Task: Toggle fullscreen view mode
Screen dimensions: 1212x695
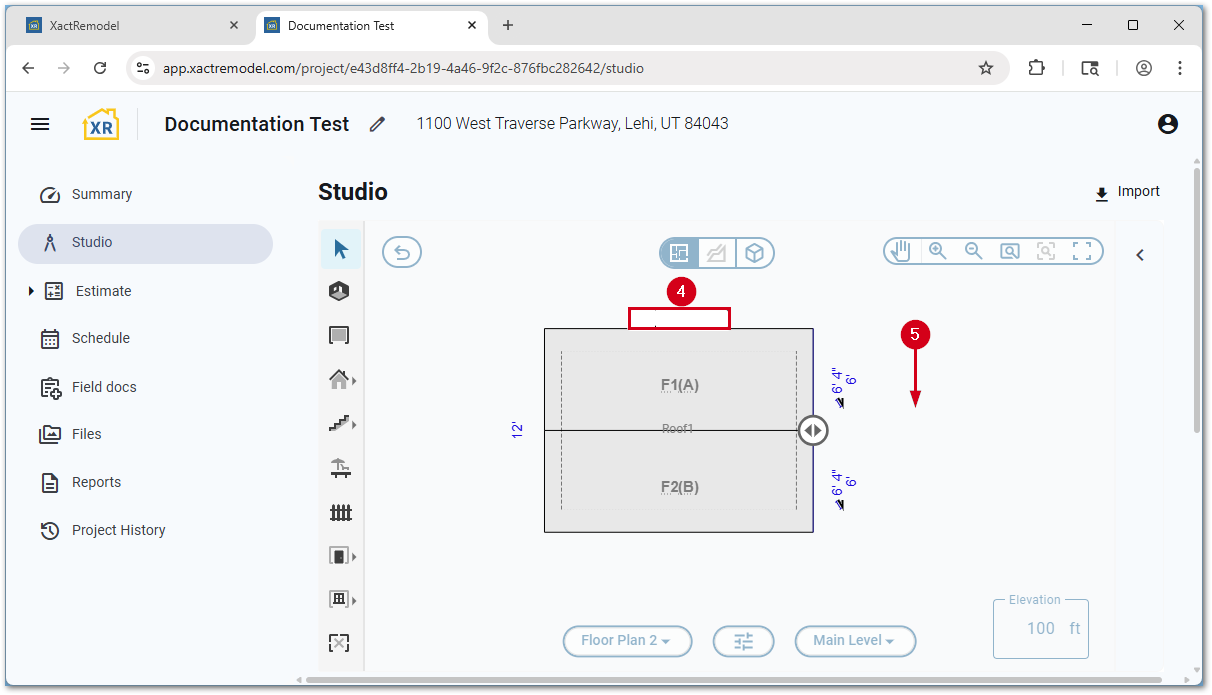Action: (x=1083, y=251)
